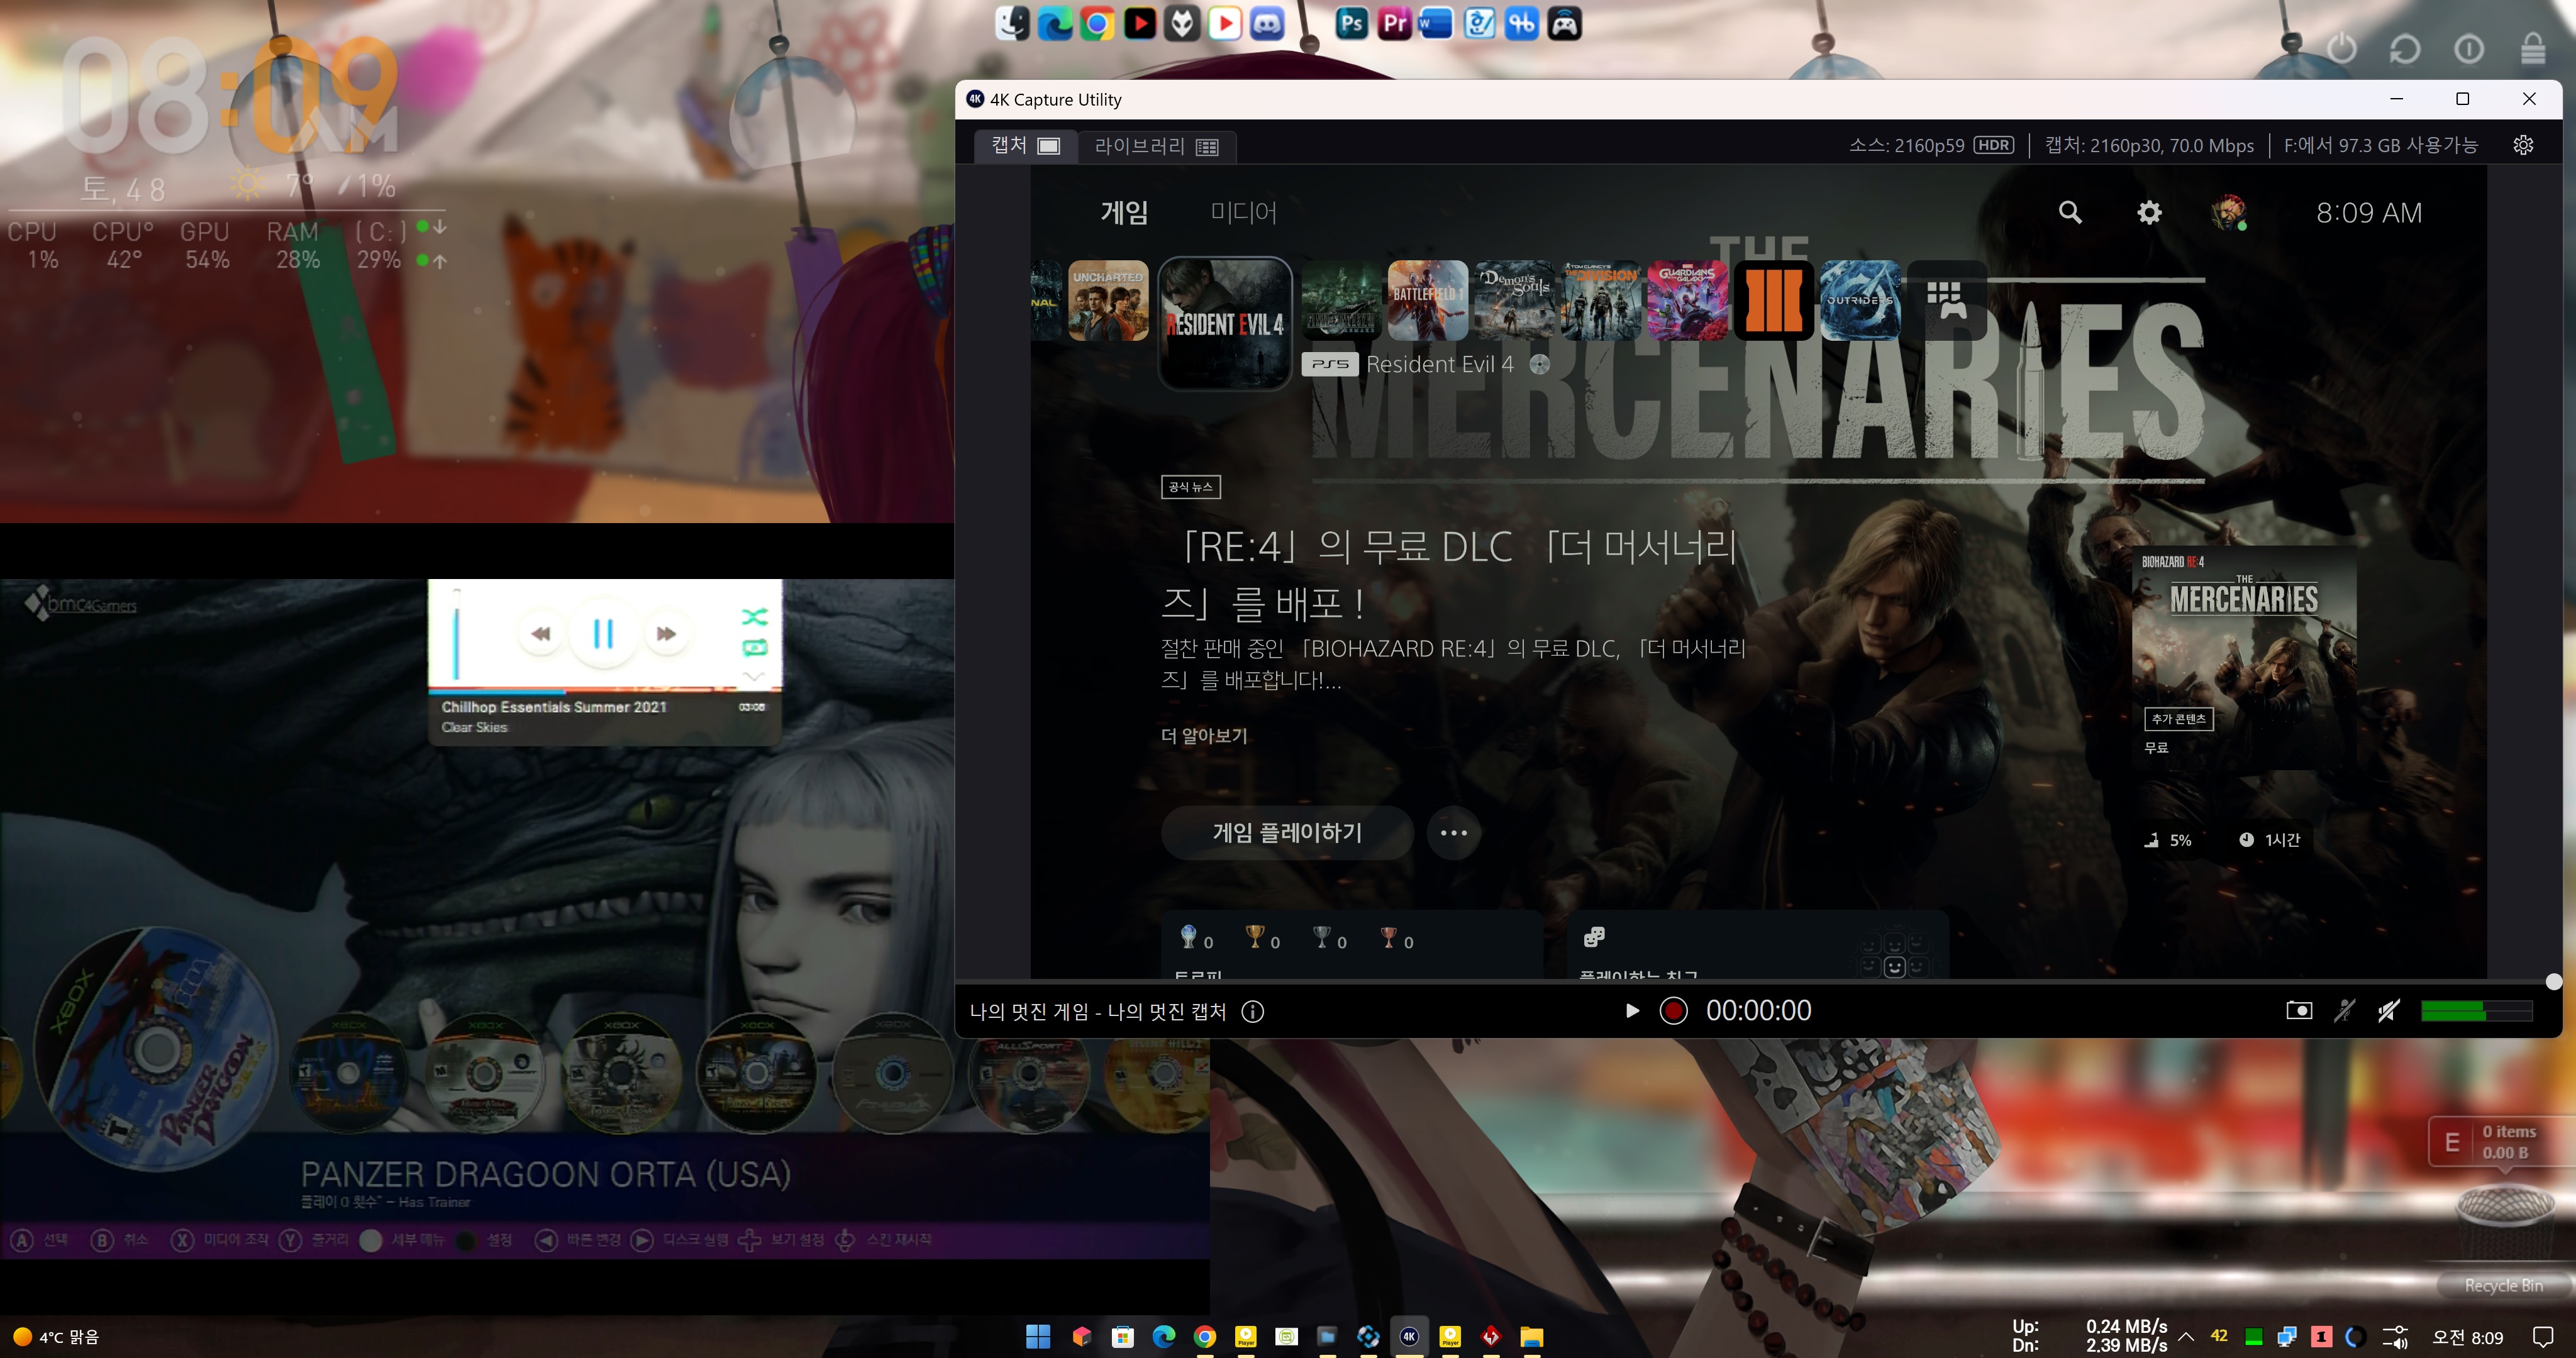Select the Demon's Souls game tile
This screenshot has height=1358, width=2576.
click(x=1514, y=301)
